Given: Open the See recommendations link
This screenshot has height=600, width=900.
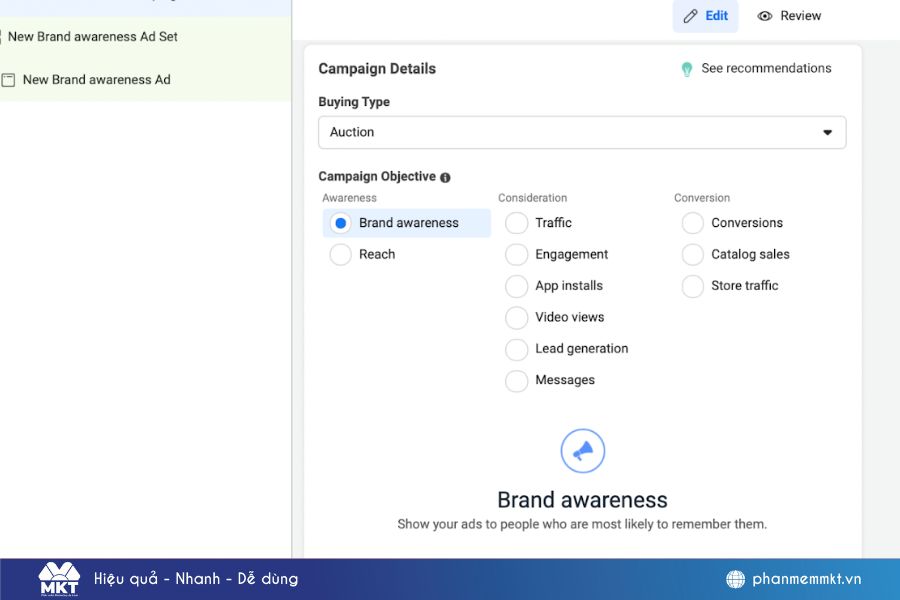Looking at the screenshot, I should tap(766, 69).
